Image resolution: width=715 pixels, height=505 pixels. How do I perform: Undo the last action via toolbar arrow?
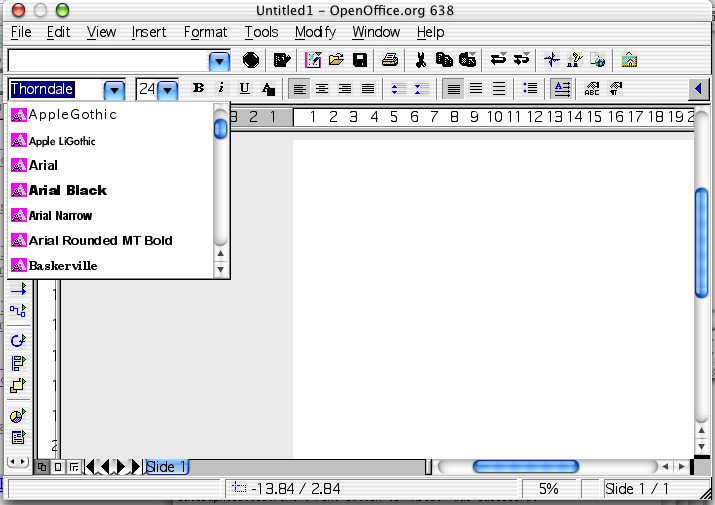[498, 59]
